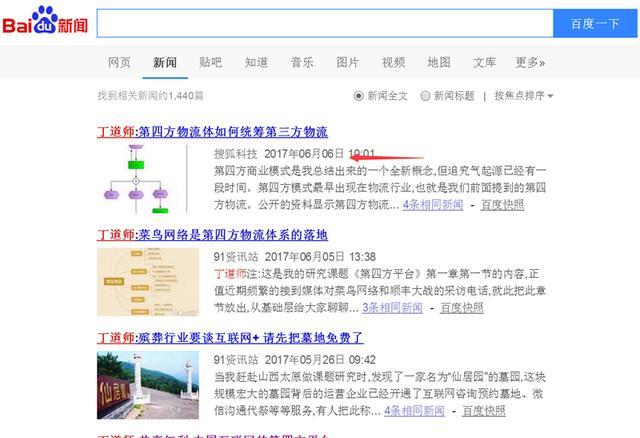Screen dimensions: 640x438
Task: Open the 贴吧 tab
Action: 211,62
